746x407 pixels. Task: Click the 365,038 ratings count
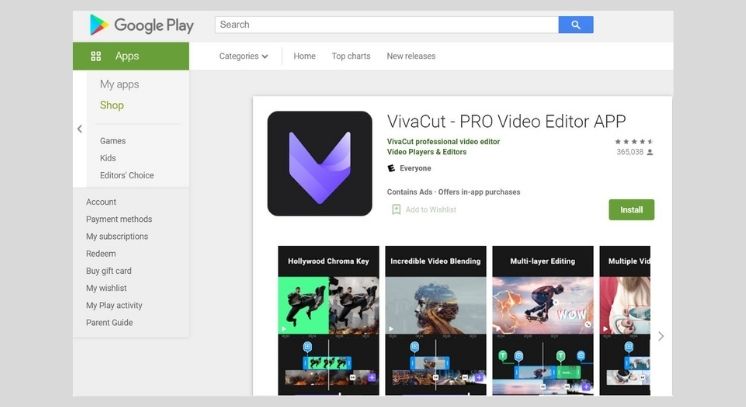630,152
